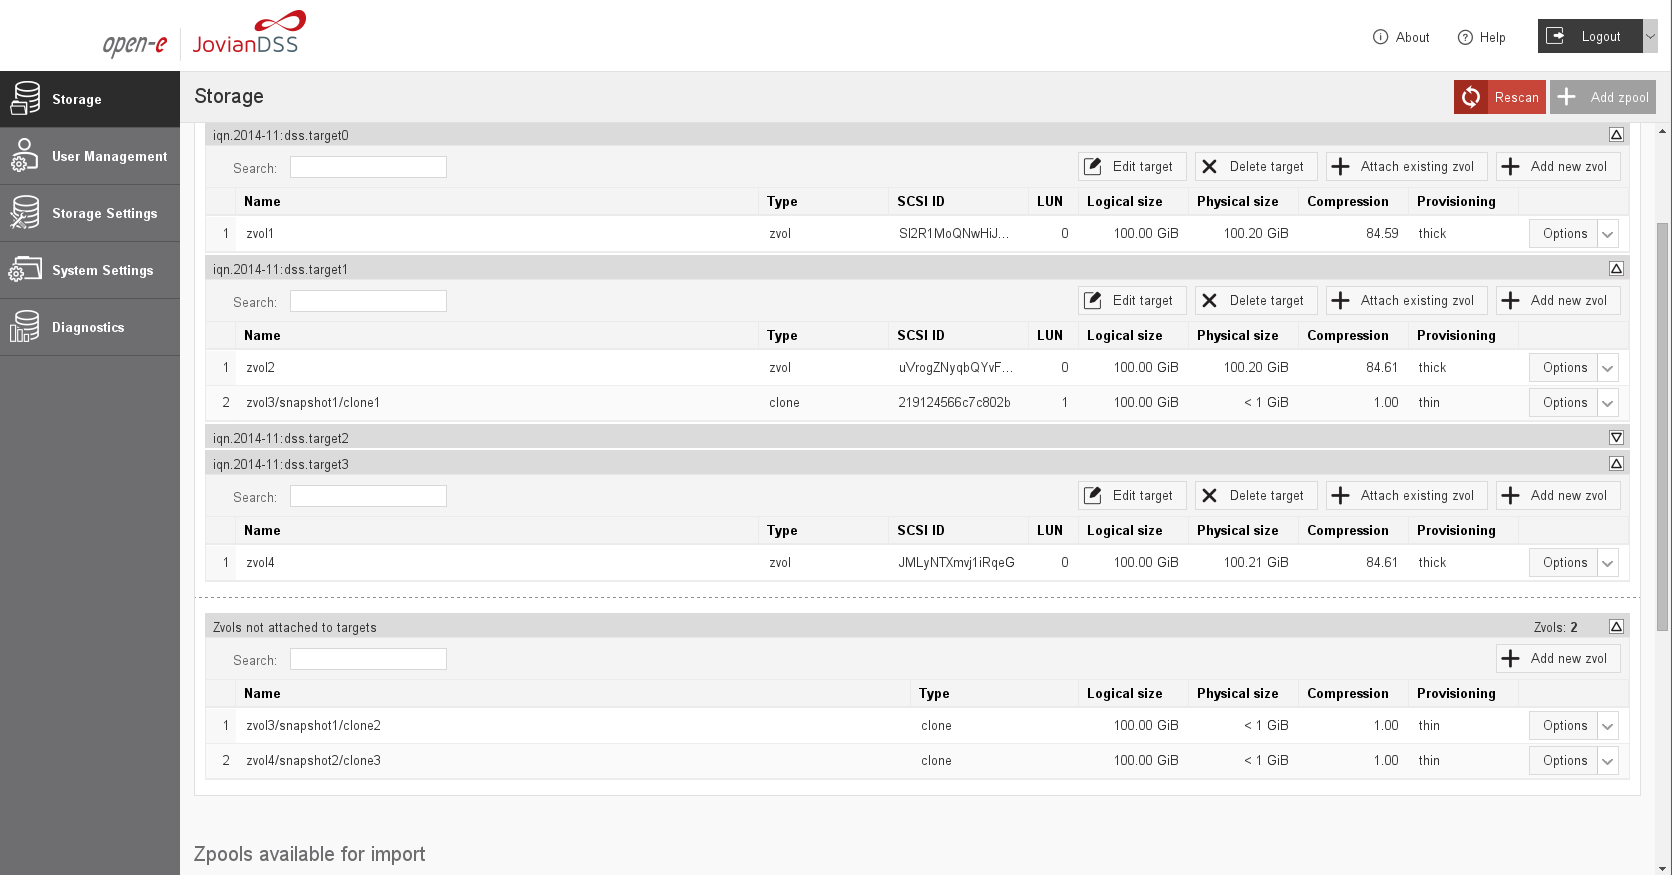Open System Settings sidebar icon

pos(26,270)
